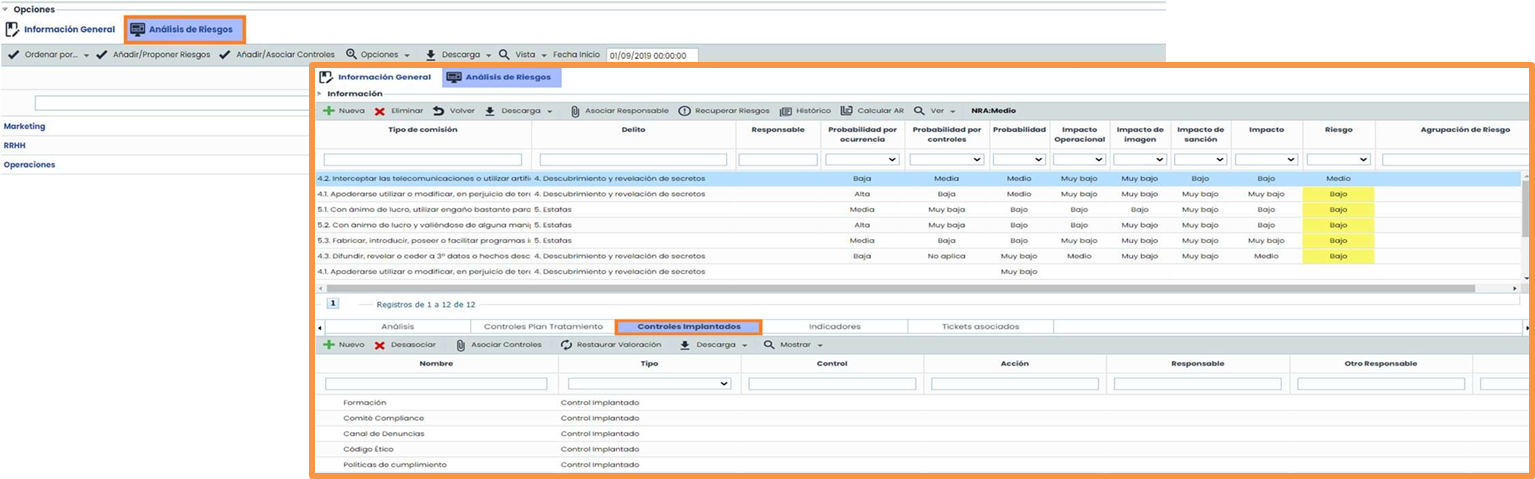Screen dimensions: 1535x479
Task: Click the Recuperar Riesgos icon
Action: 684,111
